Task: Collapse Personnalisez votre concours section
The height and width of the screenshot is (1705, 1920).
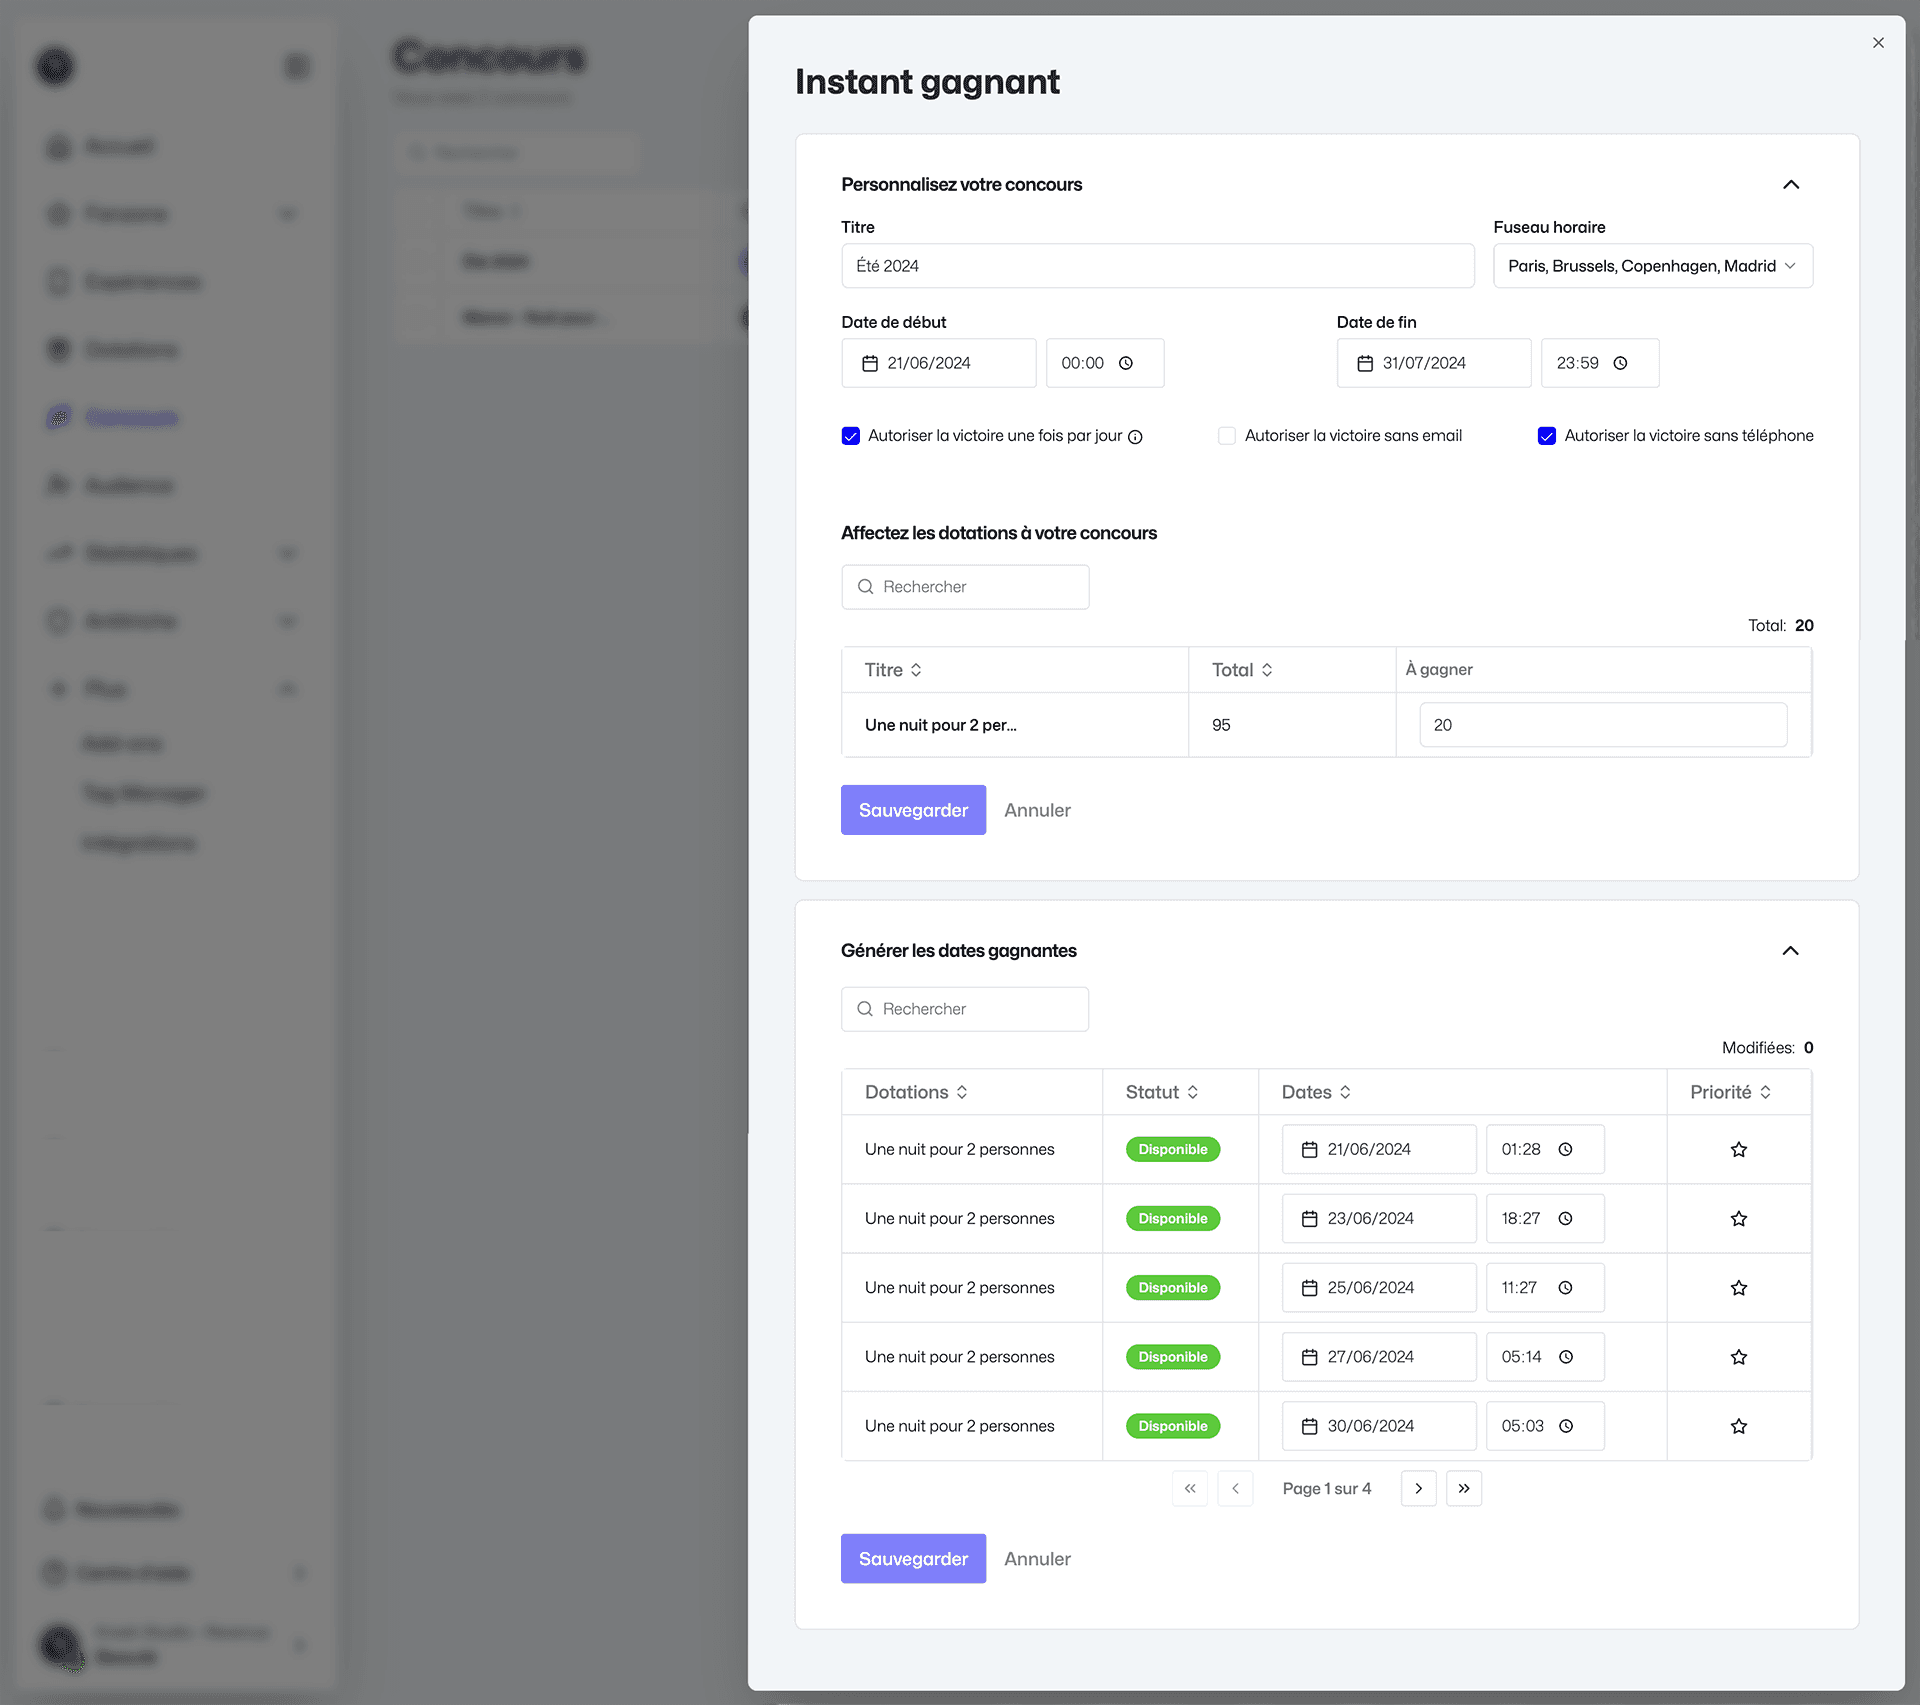Action: pyautogui.click(x=1791, y=185)
